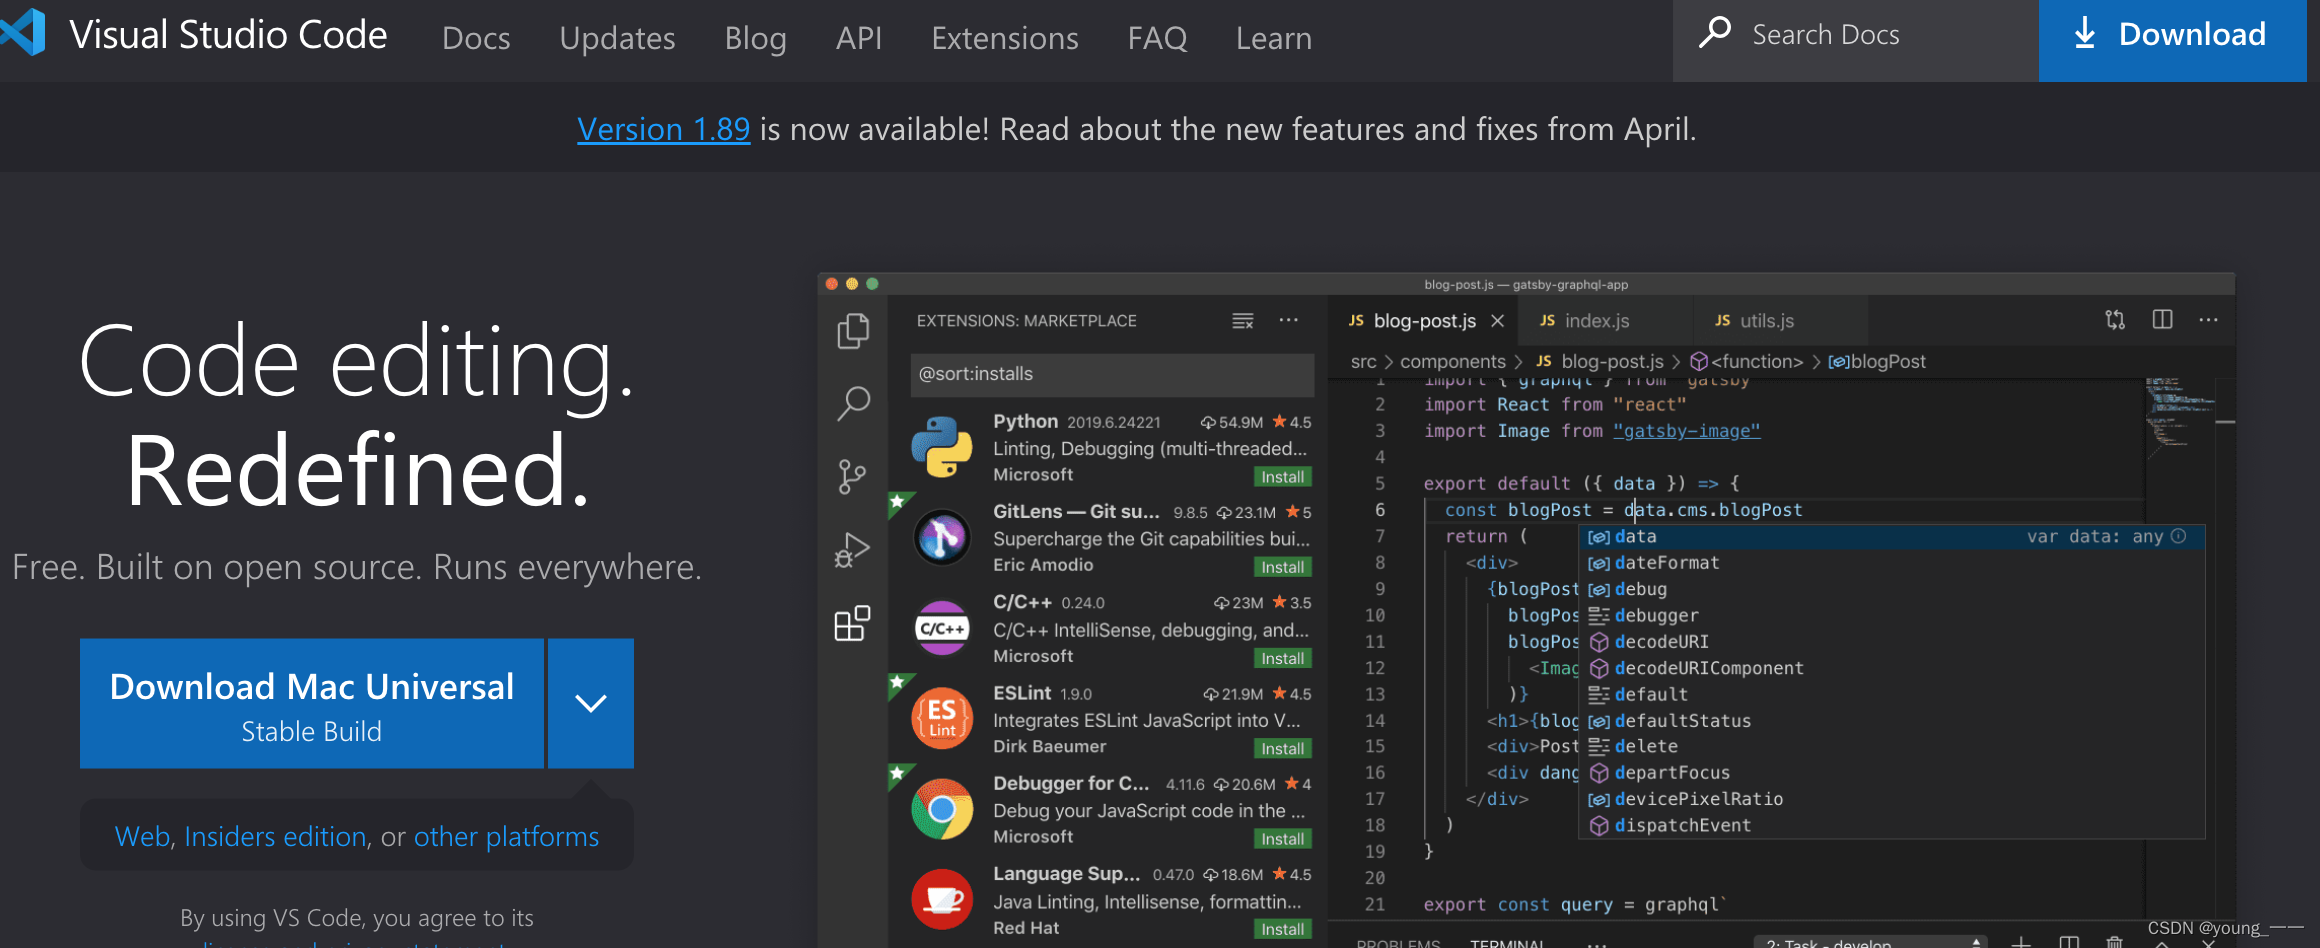Screen dimensions: 2320x948
Task: Open the Run and Debug icon
Action: (x=852, y=549)
